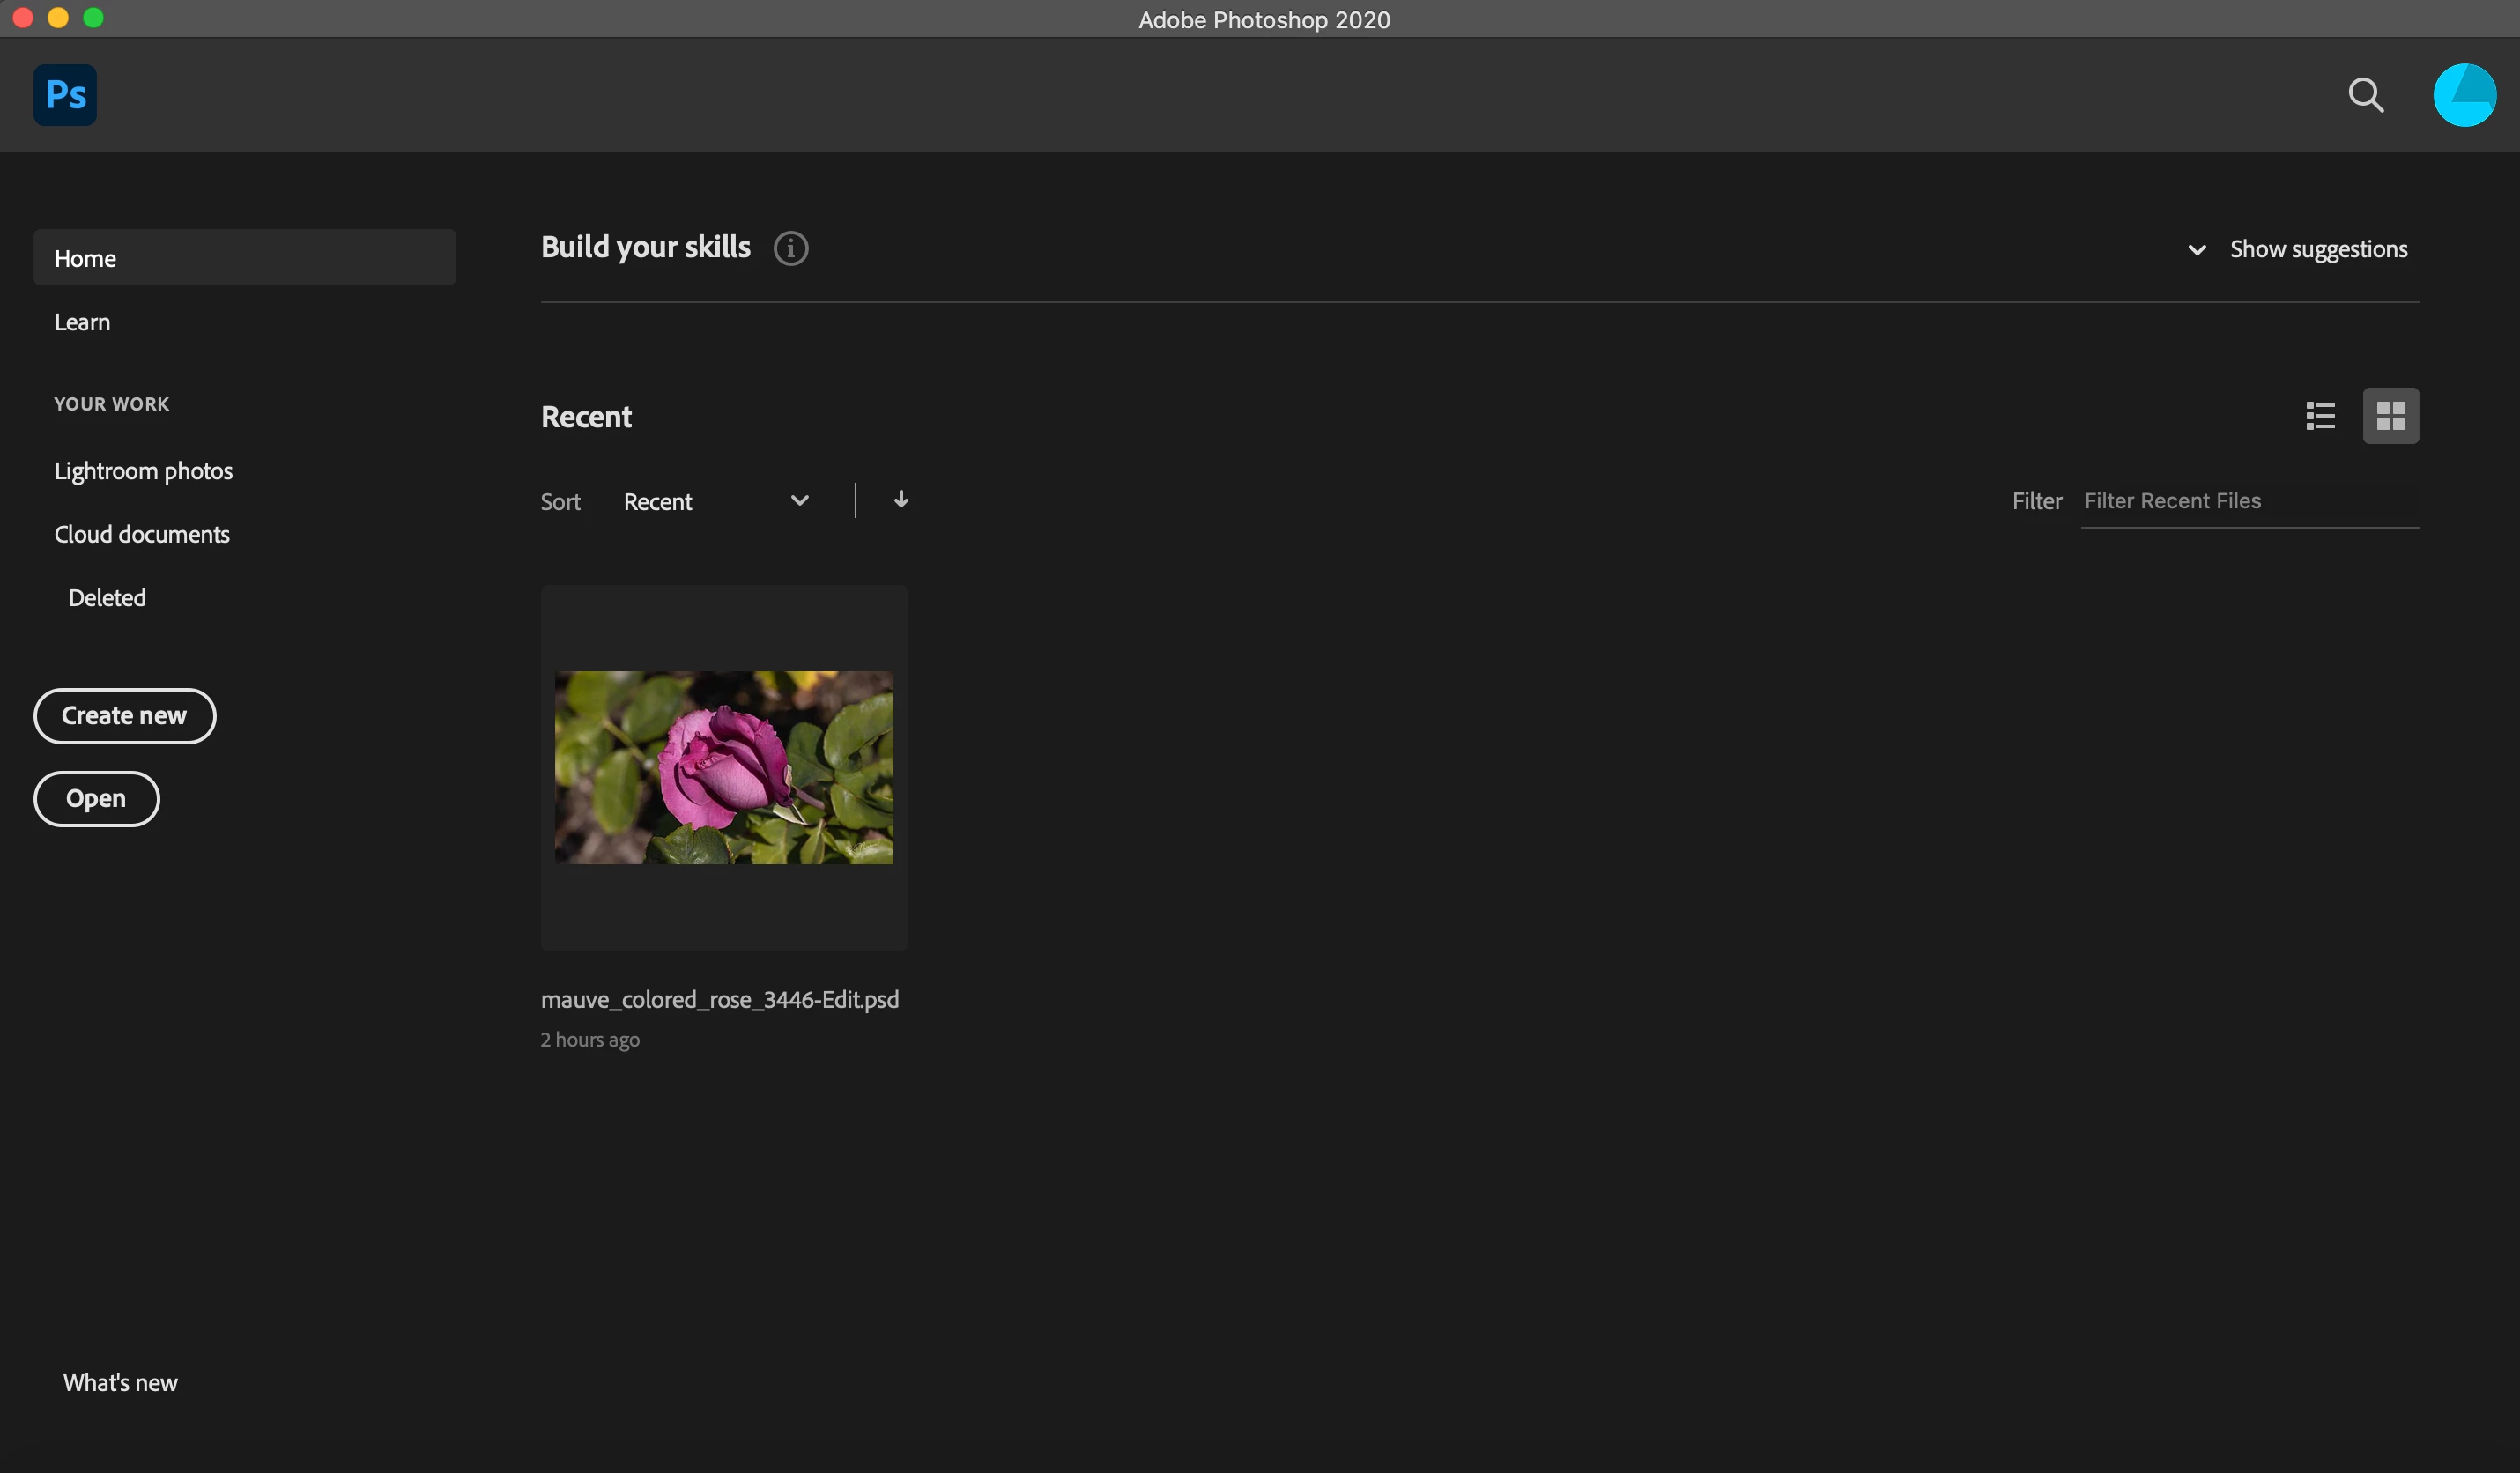Switch to grid view icon
The height and width of the screenshot is (1473, 2520).
(2390, 416)
